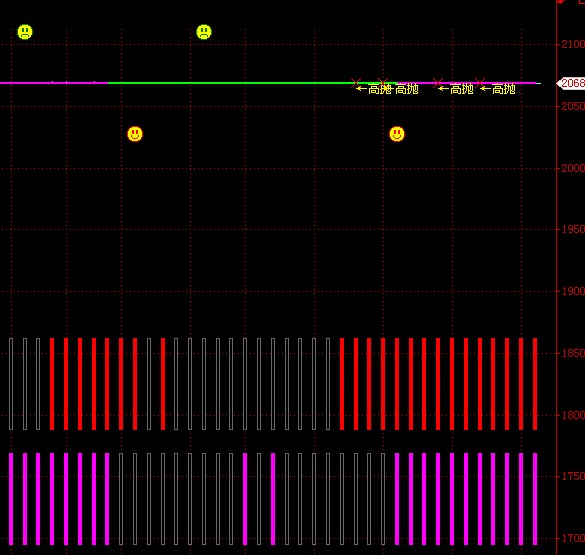Click the 1900 price axis label

click(573, 291)
